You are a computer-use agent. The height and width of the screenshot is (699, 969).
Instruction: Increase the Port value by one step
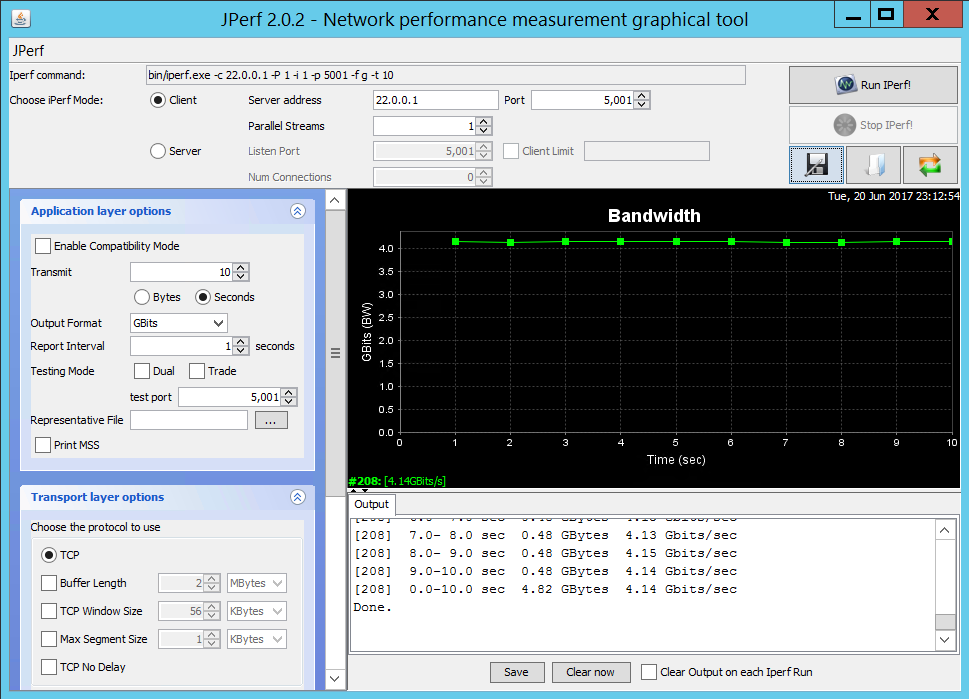tap(642, 96)
